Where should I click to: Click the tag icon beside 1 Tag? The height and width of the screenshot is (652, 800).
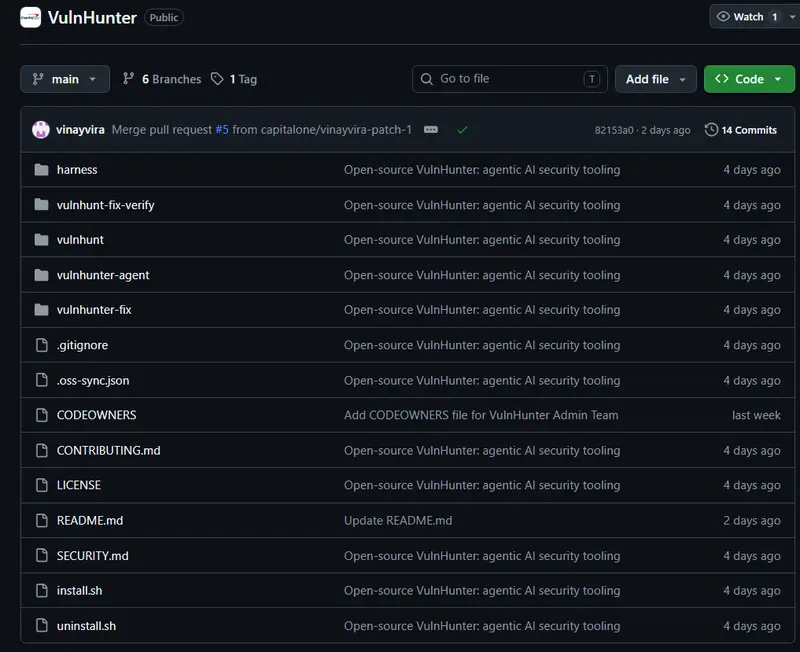click(217, 79)
